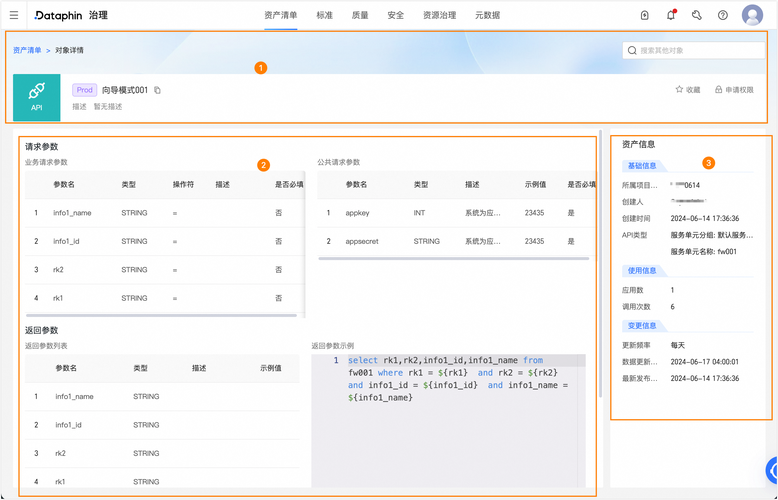This screenshot has height=500, width=778.
Task: Click the Prod environment tag
Action: [x=85, y=90]
